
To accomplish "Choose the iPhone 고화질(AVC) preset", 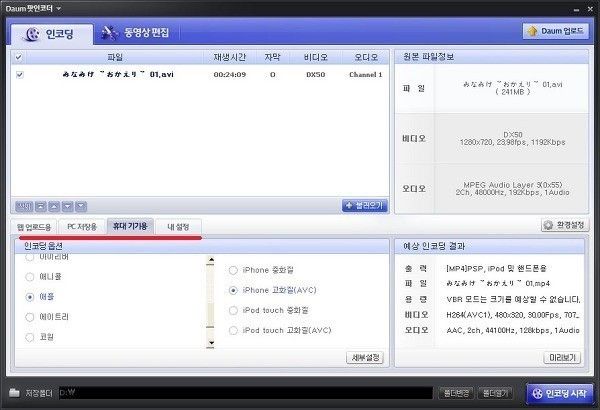I will click(x=233, y=290).
